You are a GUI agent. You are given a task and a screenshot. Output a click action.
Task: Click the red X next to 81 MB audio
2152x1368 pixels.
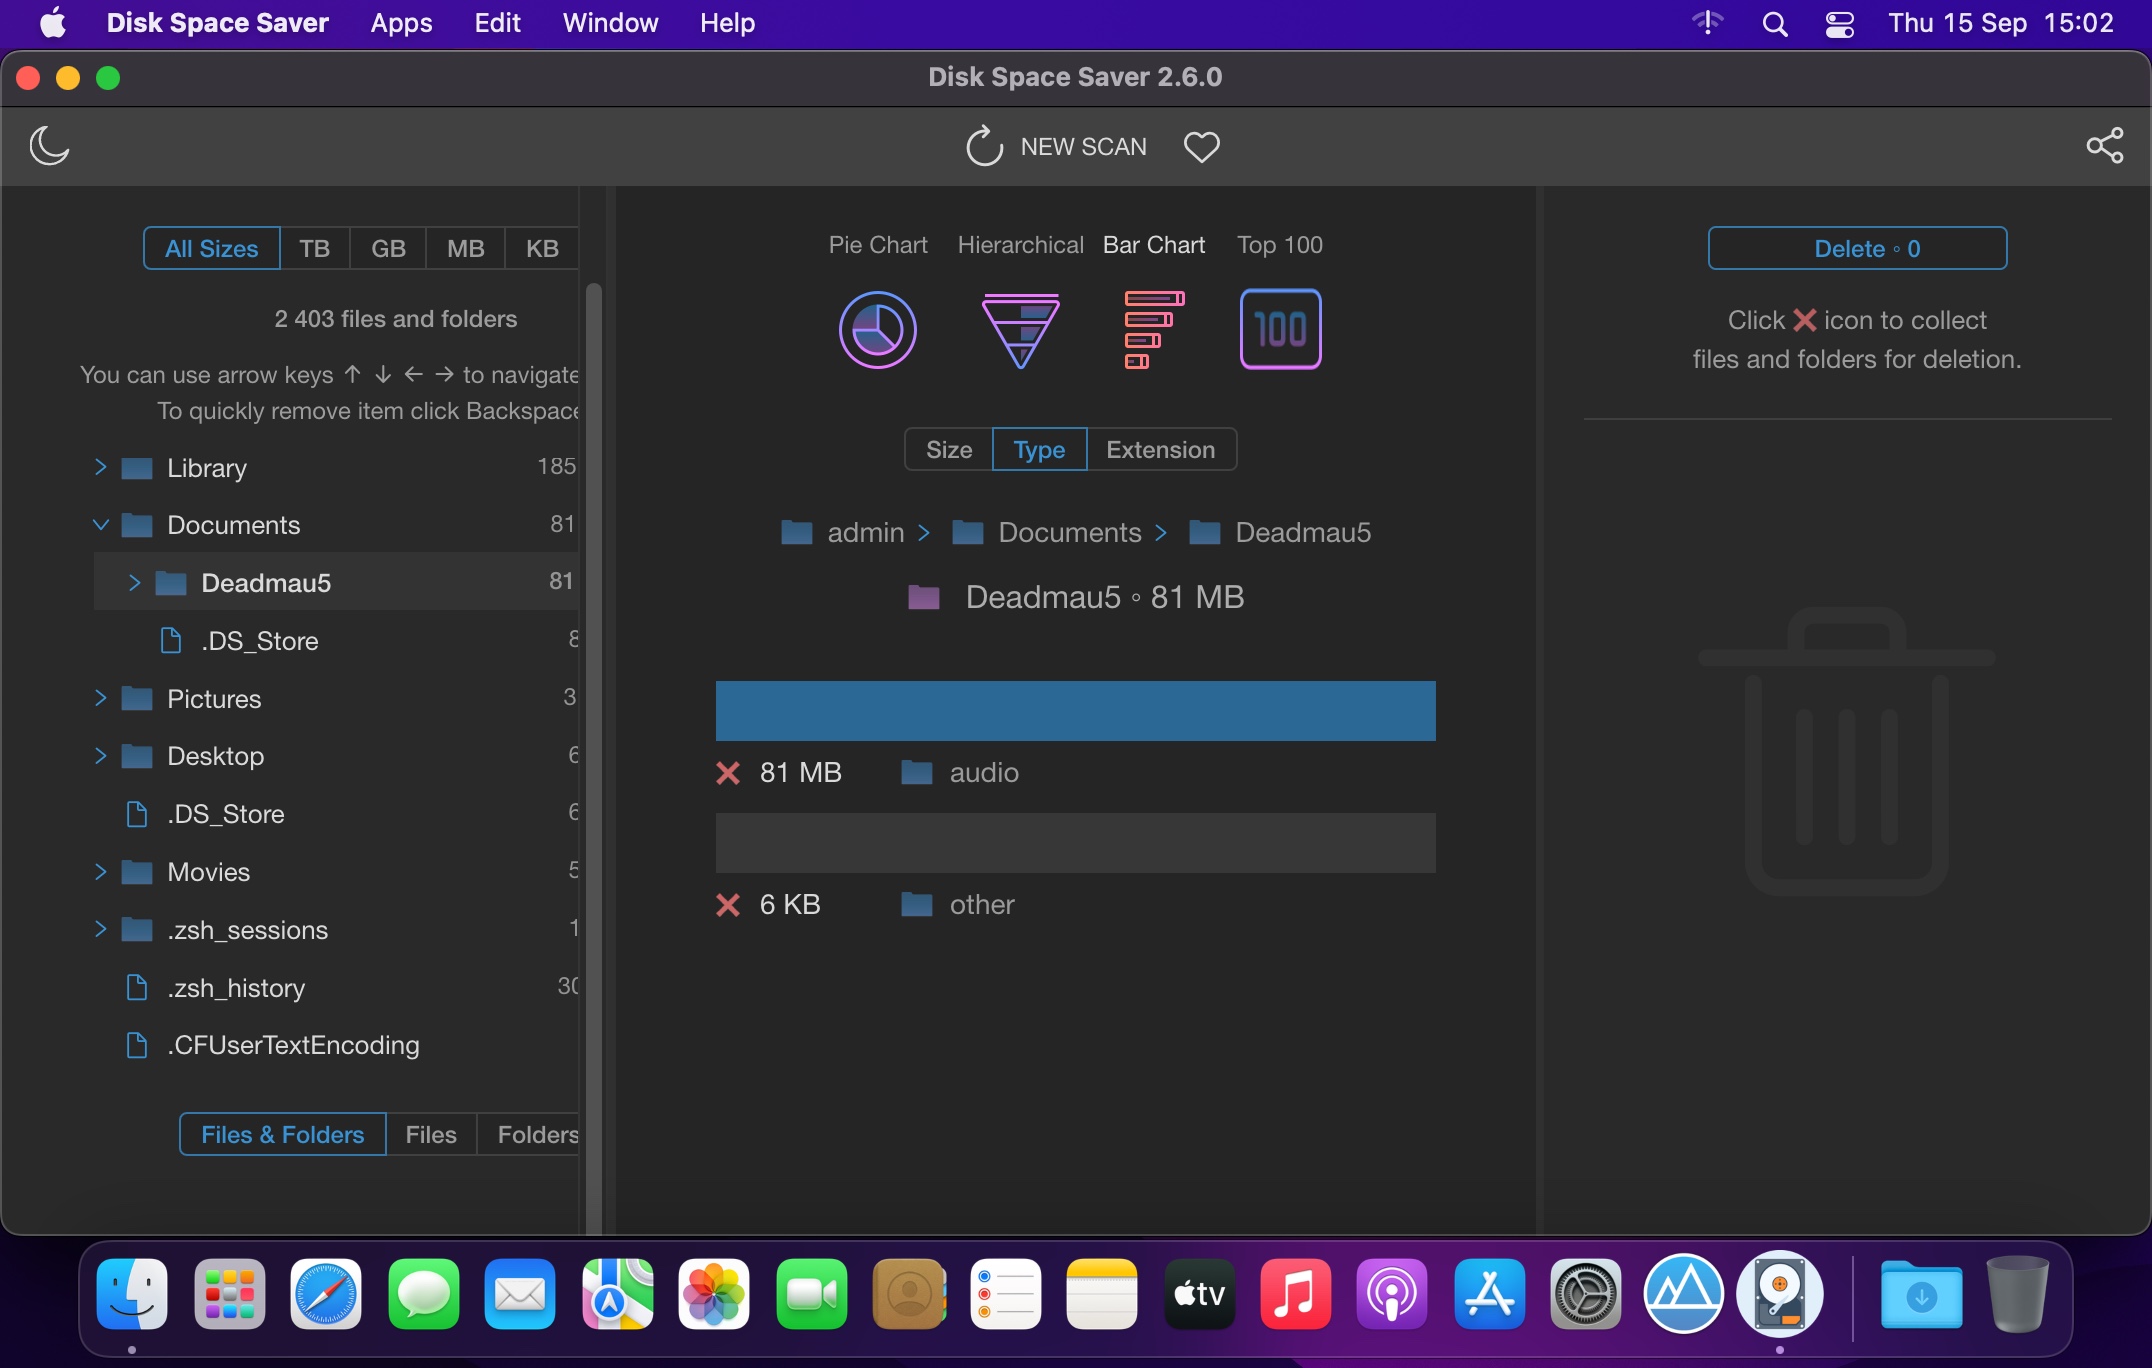click(x=728, y=773)
